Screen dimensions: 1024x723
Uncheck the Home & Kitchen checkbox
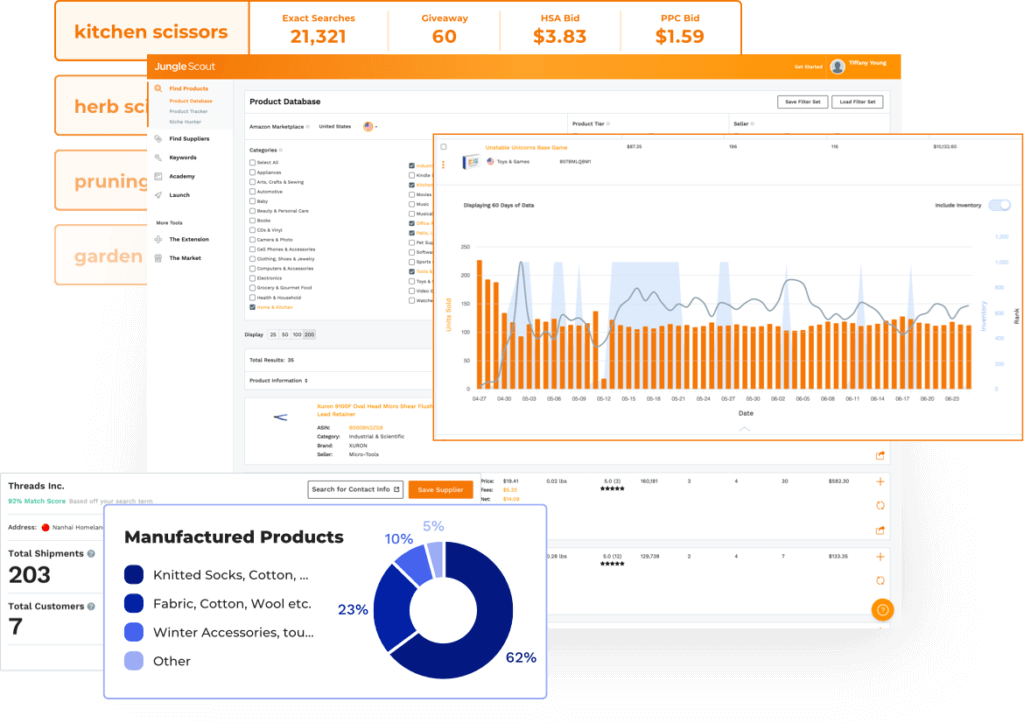(252, 307)
